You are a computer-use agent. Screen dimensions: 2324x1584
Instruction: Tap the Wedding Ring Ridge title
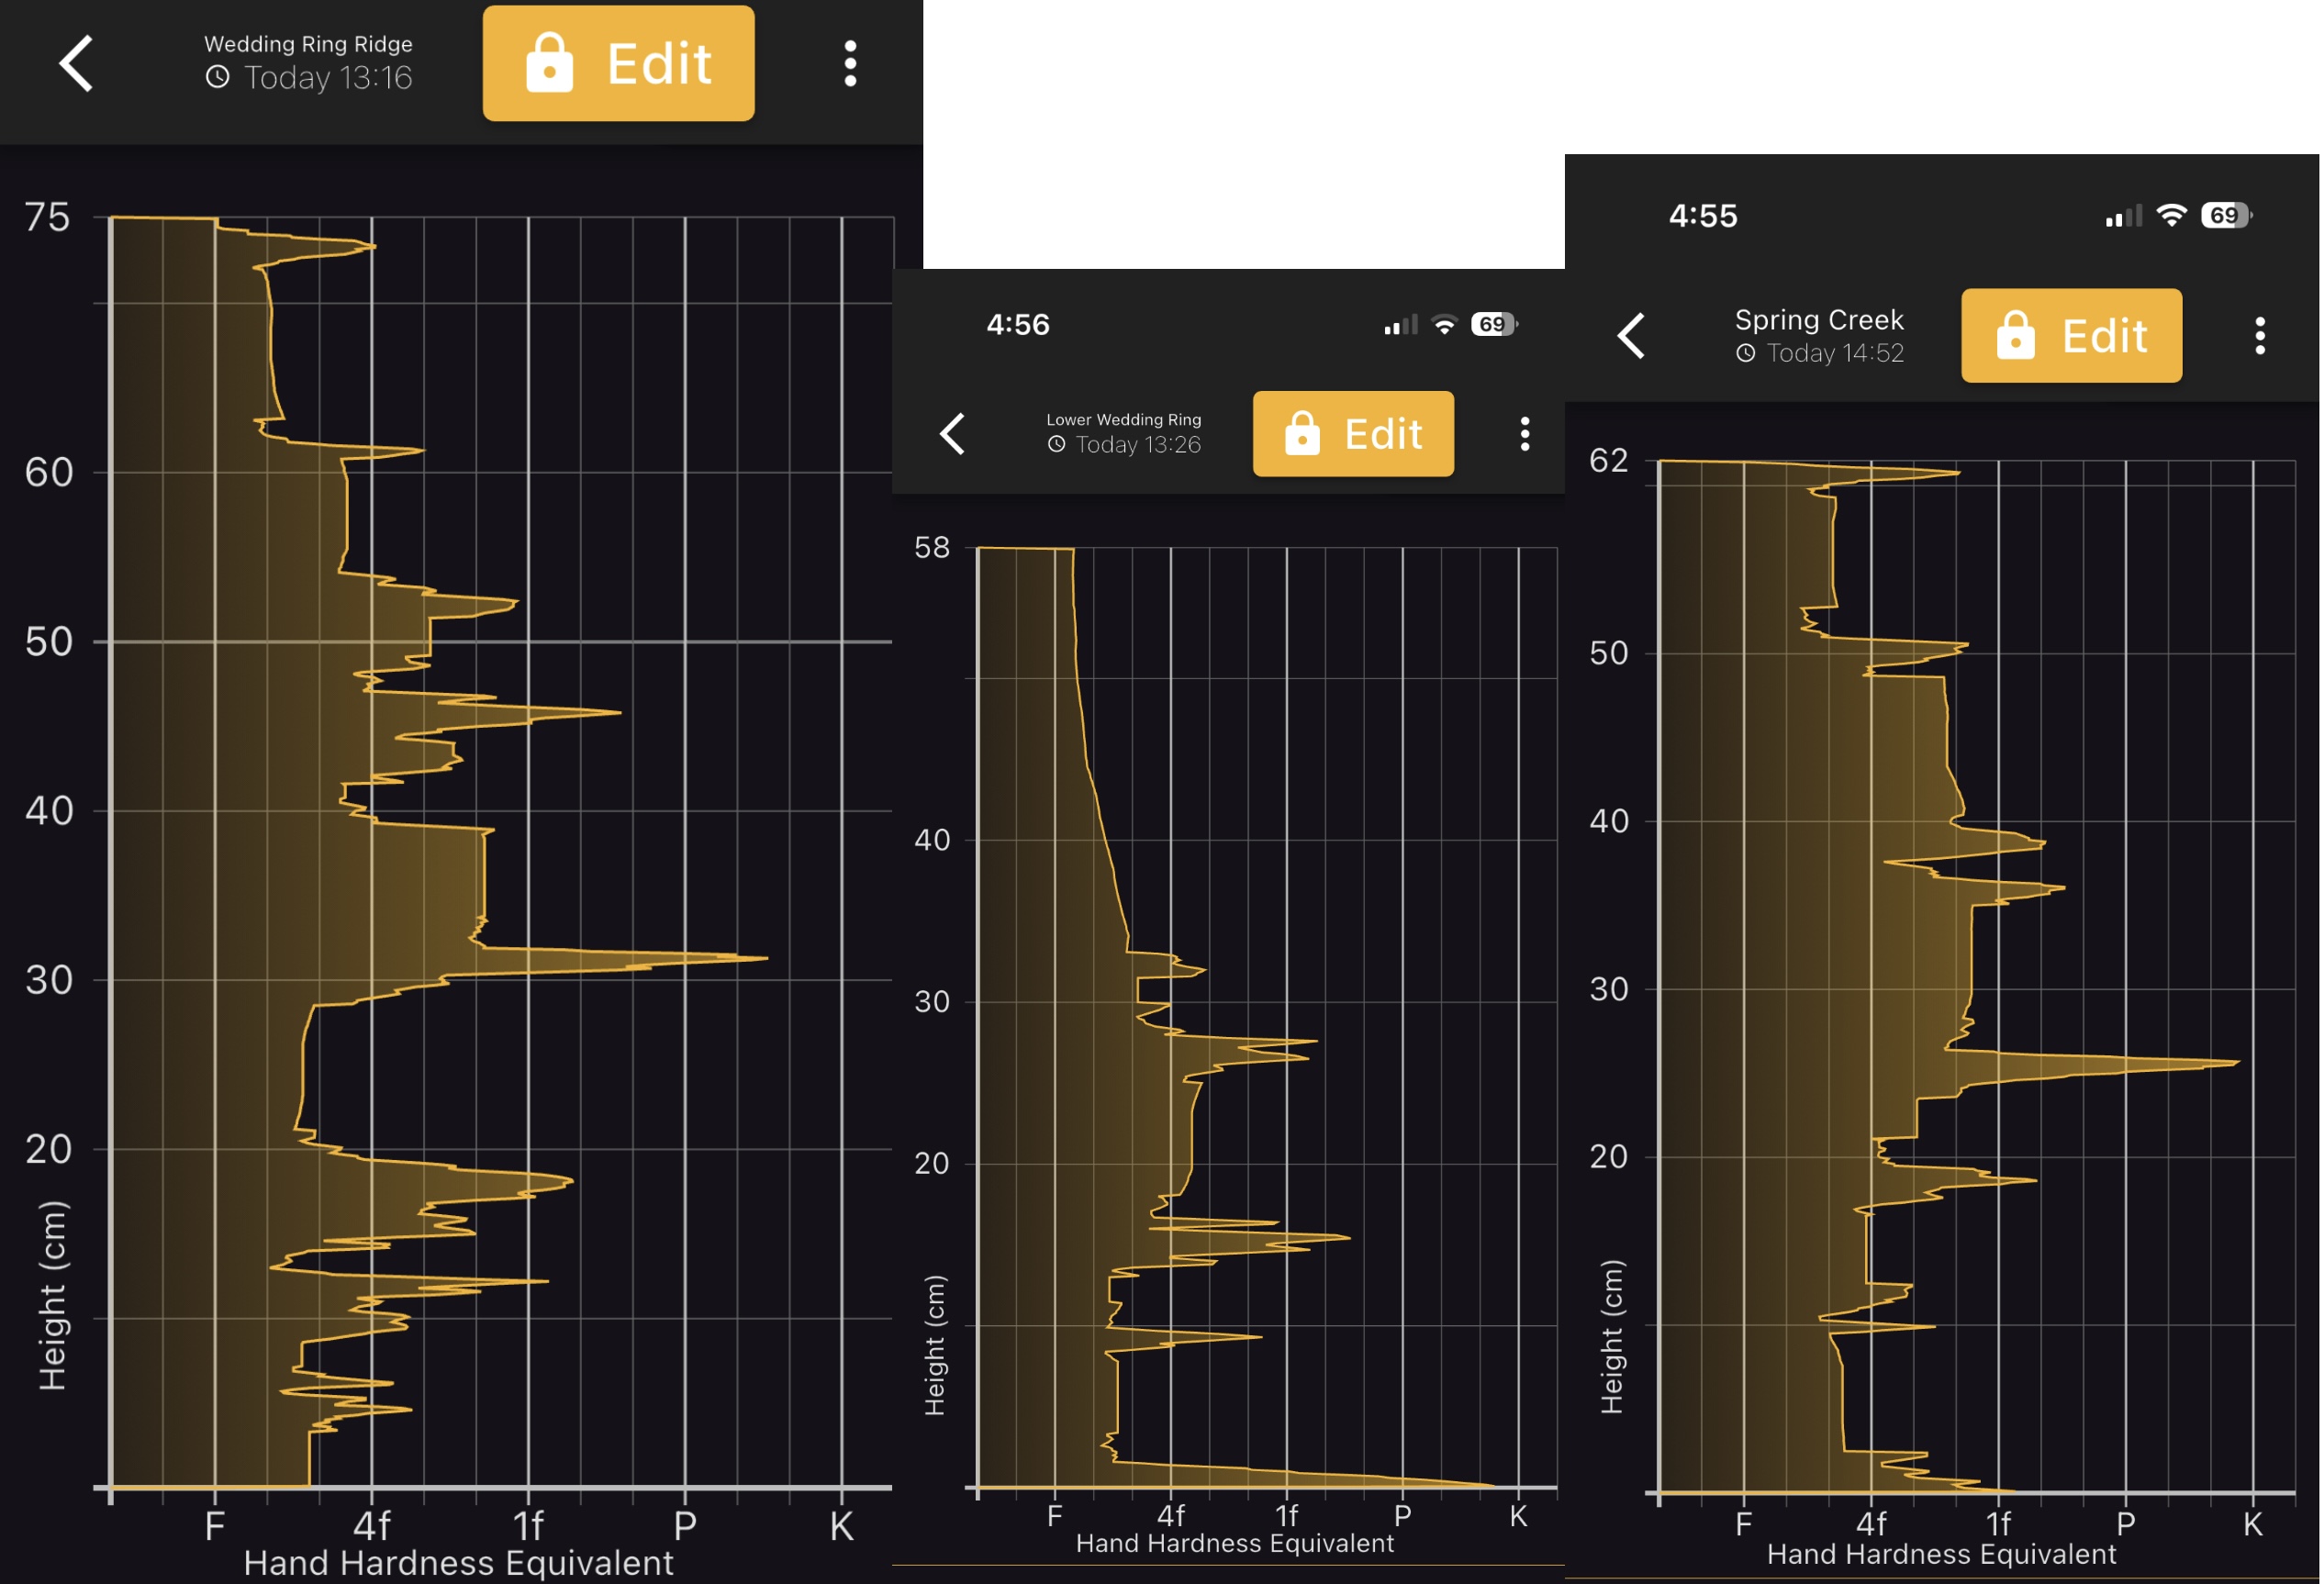pyautogui.click(x=308, y=44)
